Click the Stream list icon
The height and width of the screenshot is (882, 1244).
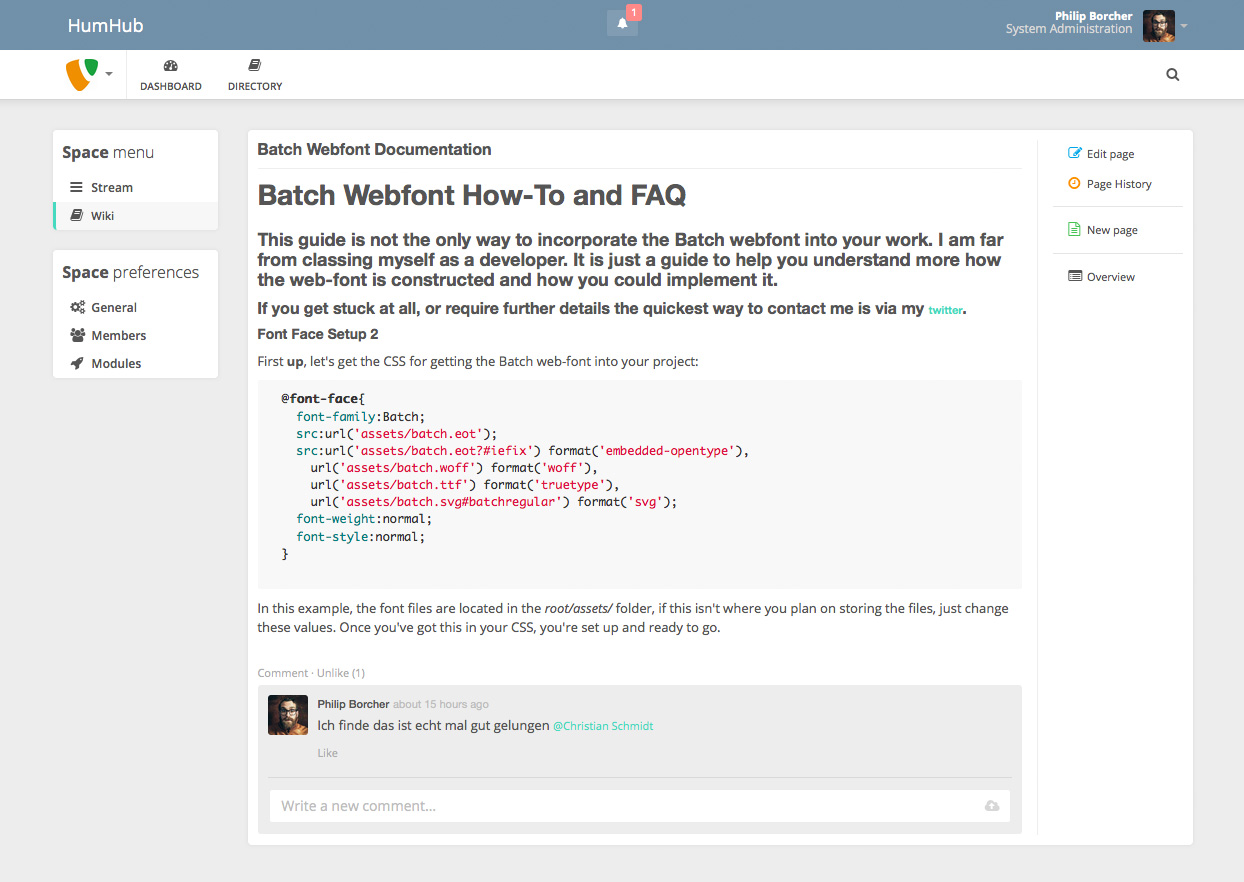(76, 187)
